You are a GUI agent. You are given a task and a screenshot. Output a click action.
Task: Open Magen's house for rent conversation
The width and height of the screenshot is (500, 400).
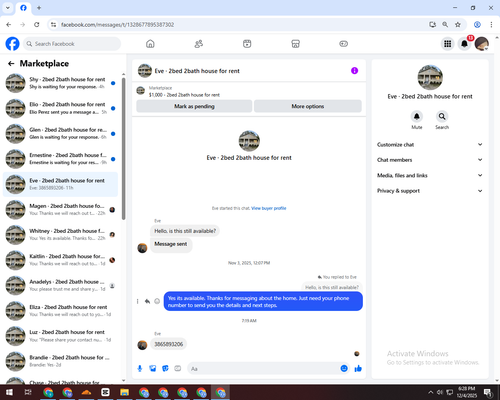tap(60, 210)
